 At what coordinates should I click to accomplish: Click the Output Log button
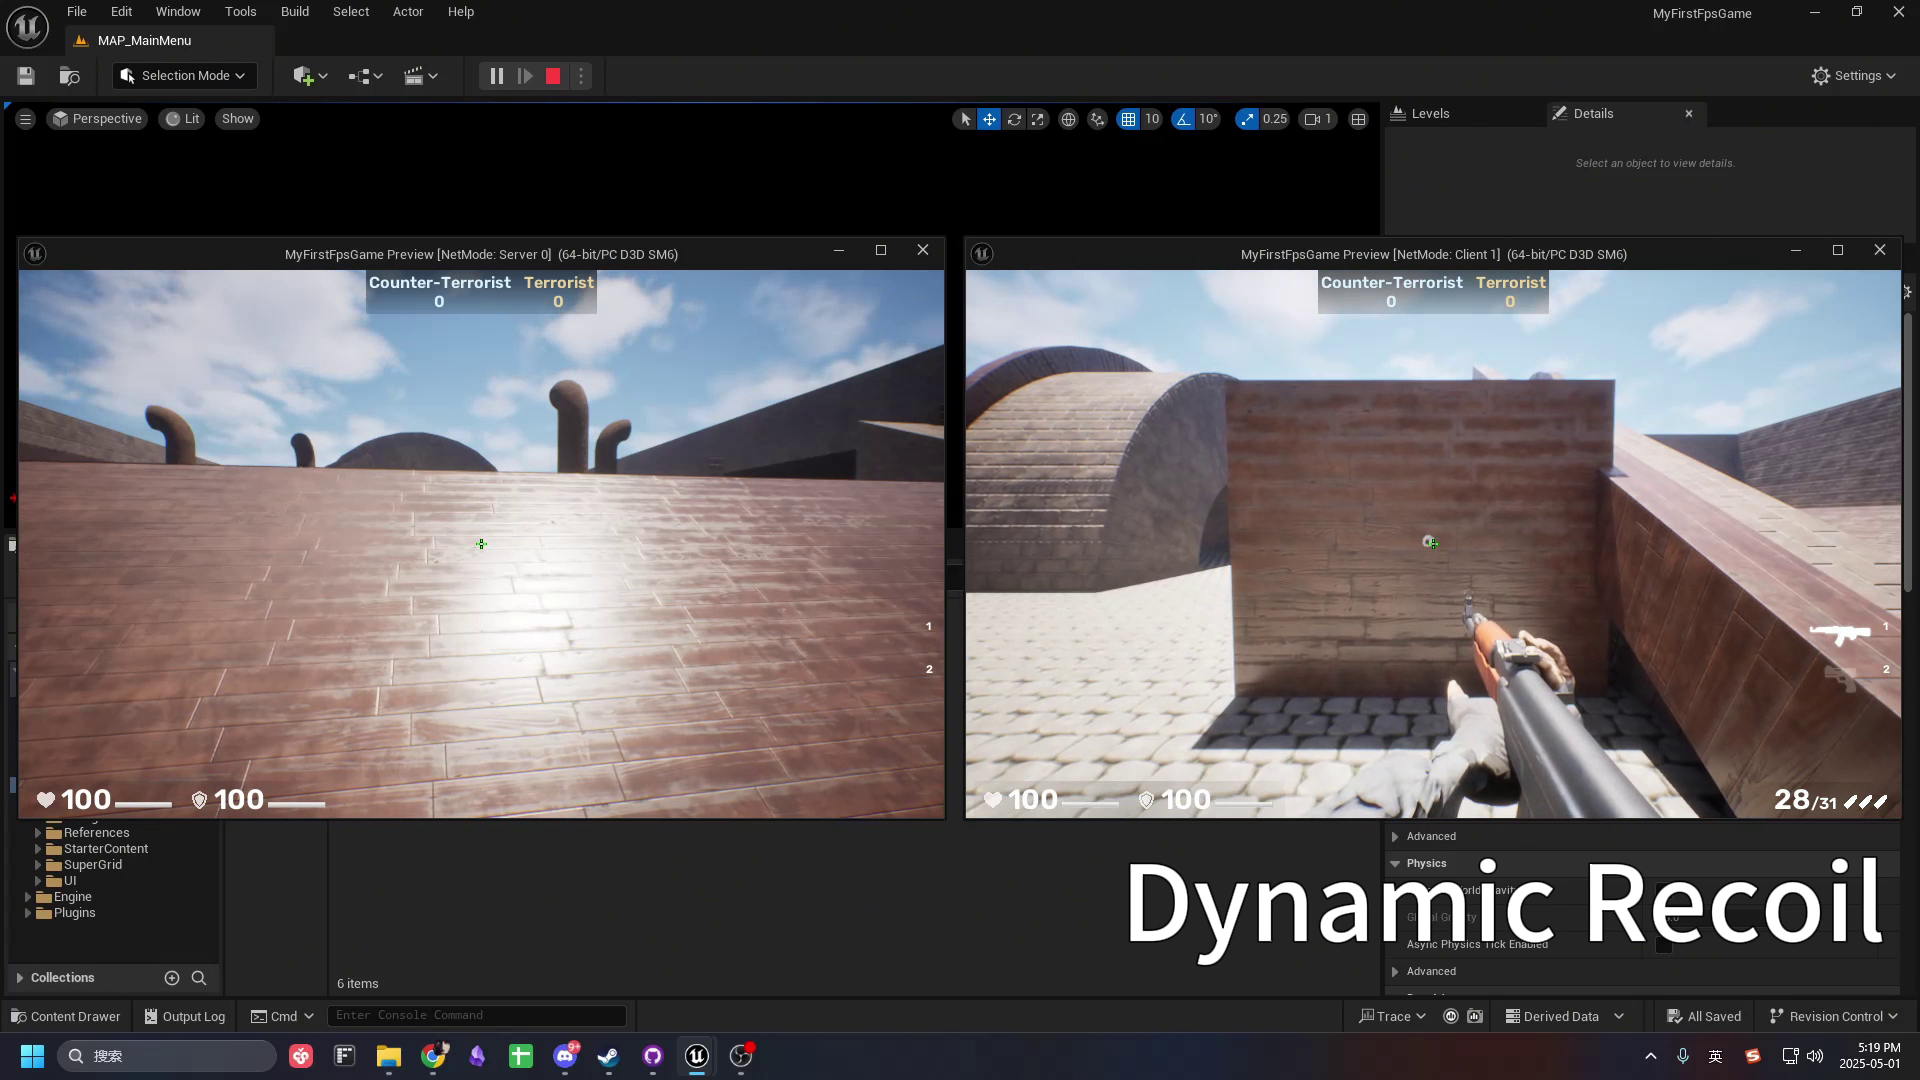click(185, 1016)
